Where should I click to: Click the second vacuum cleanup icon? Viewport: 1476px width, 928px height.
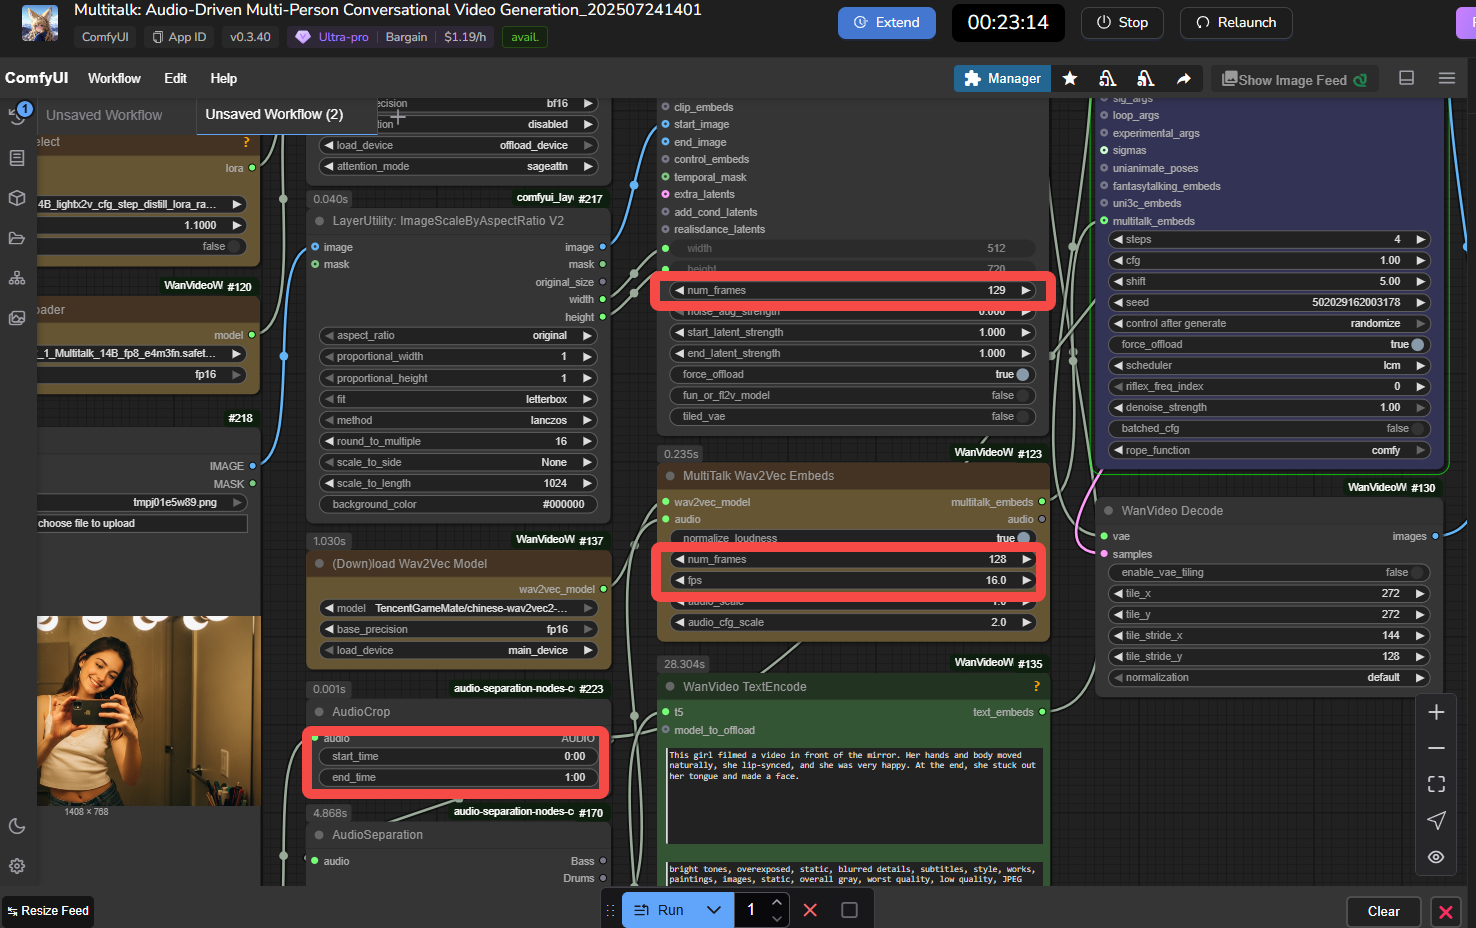coord(1146,78)
